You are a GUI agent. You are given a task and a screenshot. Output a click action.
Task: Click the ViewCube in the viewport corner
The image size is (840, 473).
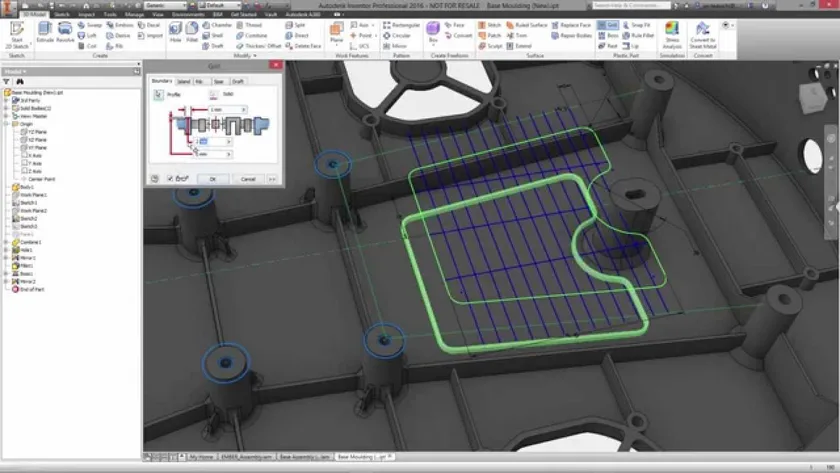click(x=813, y=96)
